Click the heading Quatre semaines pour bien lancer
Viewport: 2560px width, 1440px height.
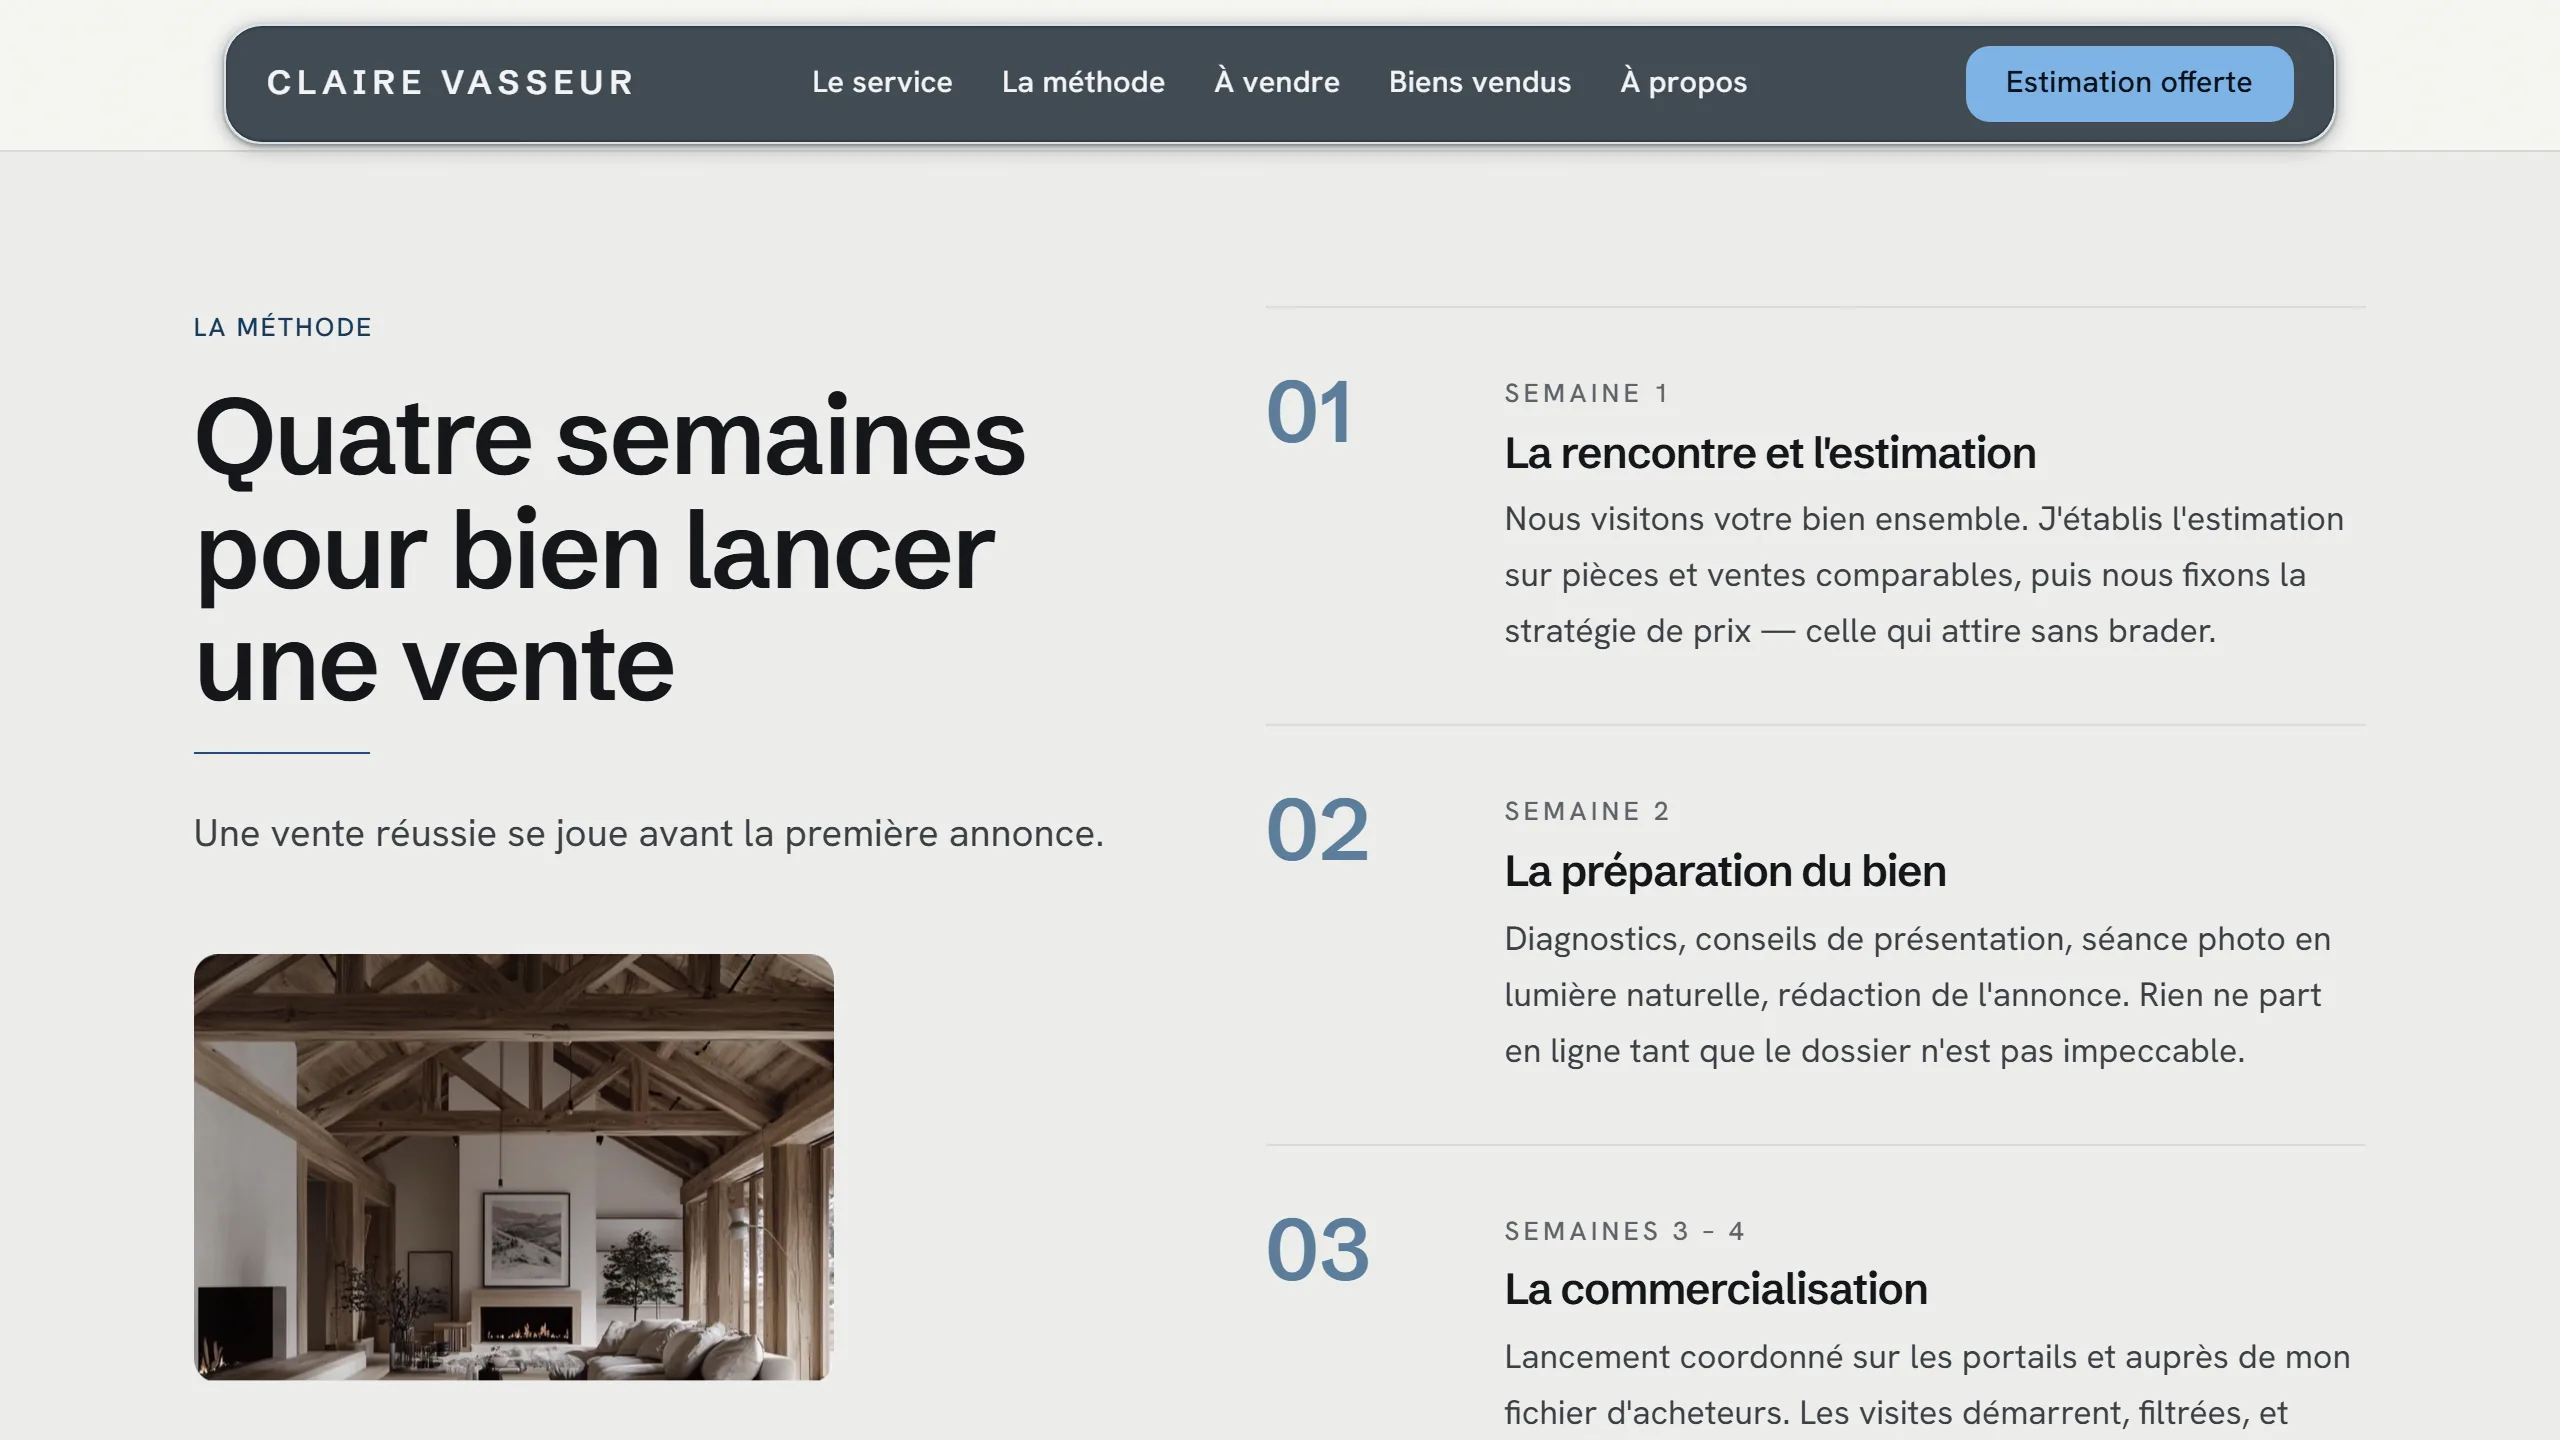(x=610, y=550)
